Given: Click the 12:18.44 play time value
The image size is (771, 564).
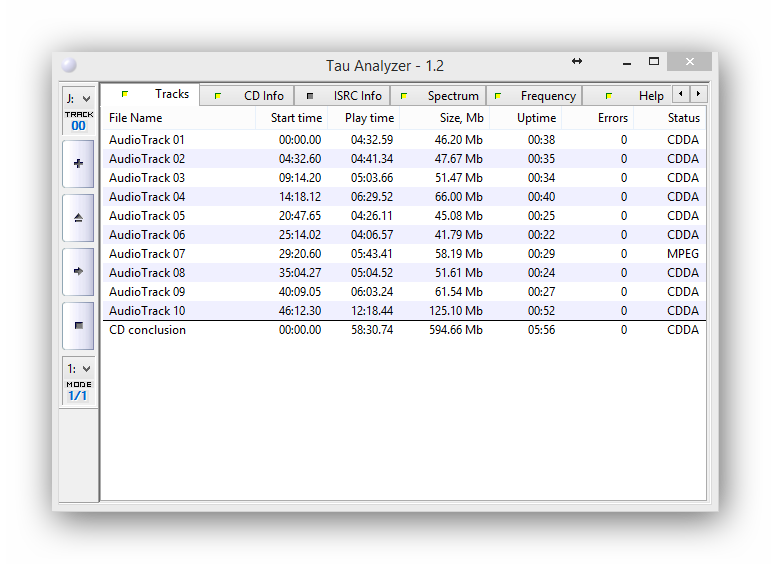Looking at the screenshot, I should (x=372, y=311).
